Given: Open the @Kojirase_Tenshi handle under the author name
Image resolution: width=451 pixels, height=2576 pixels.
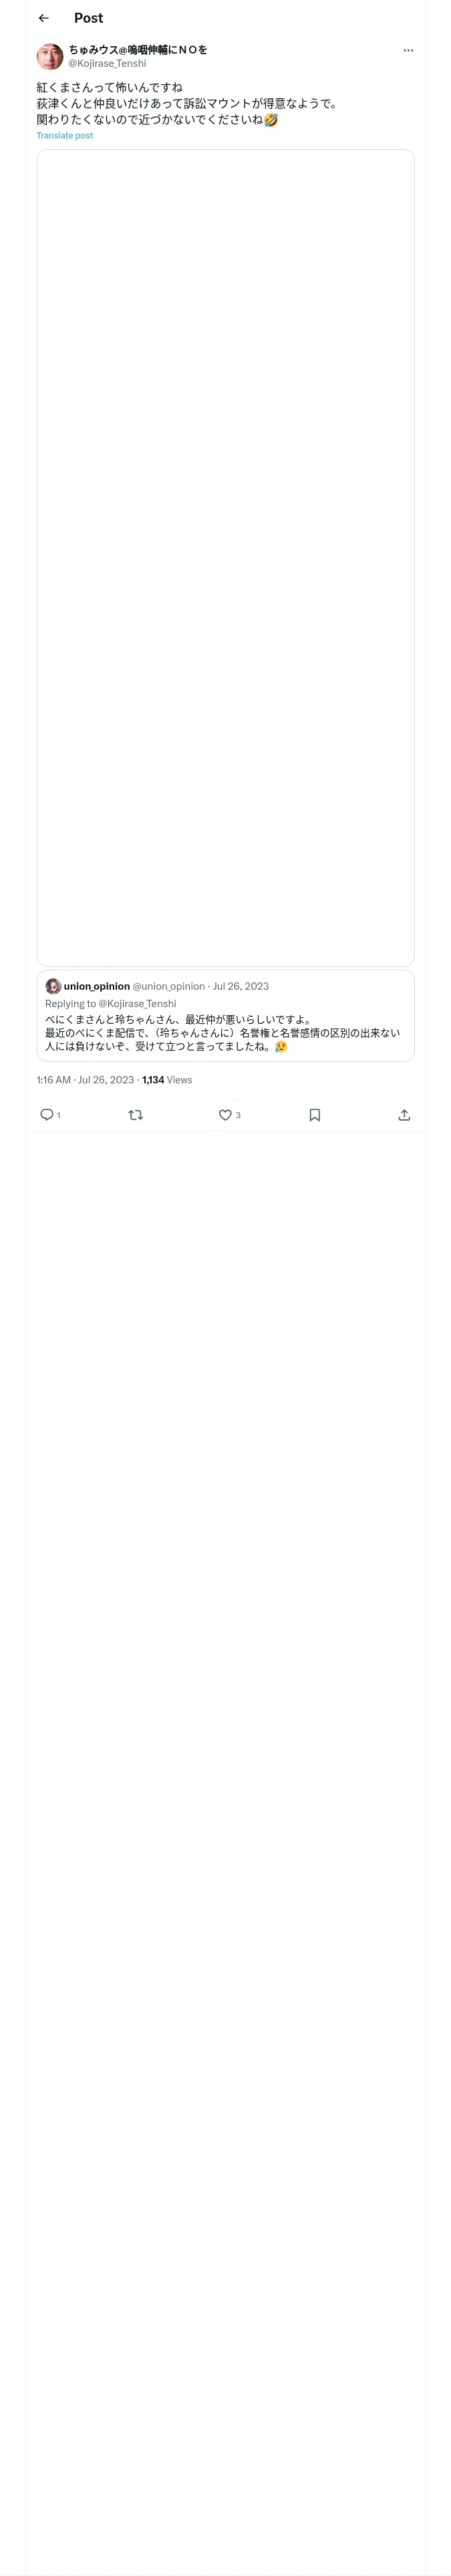Looking at the screenshot, I should click(107, 64).
